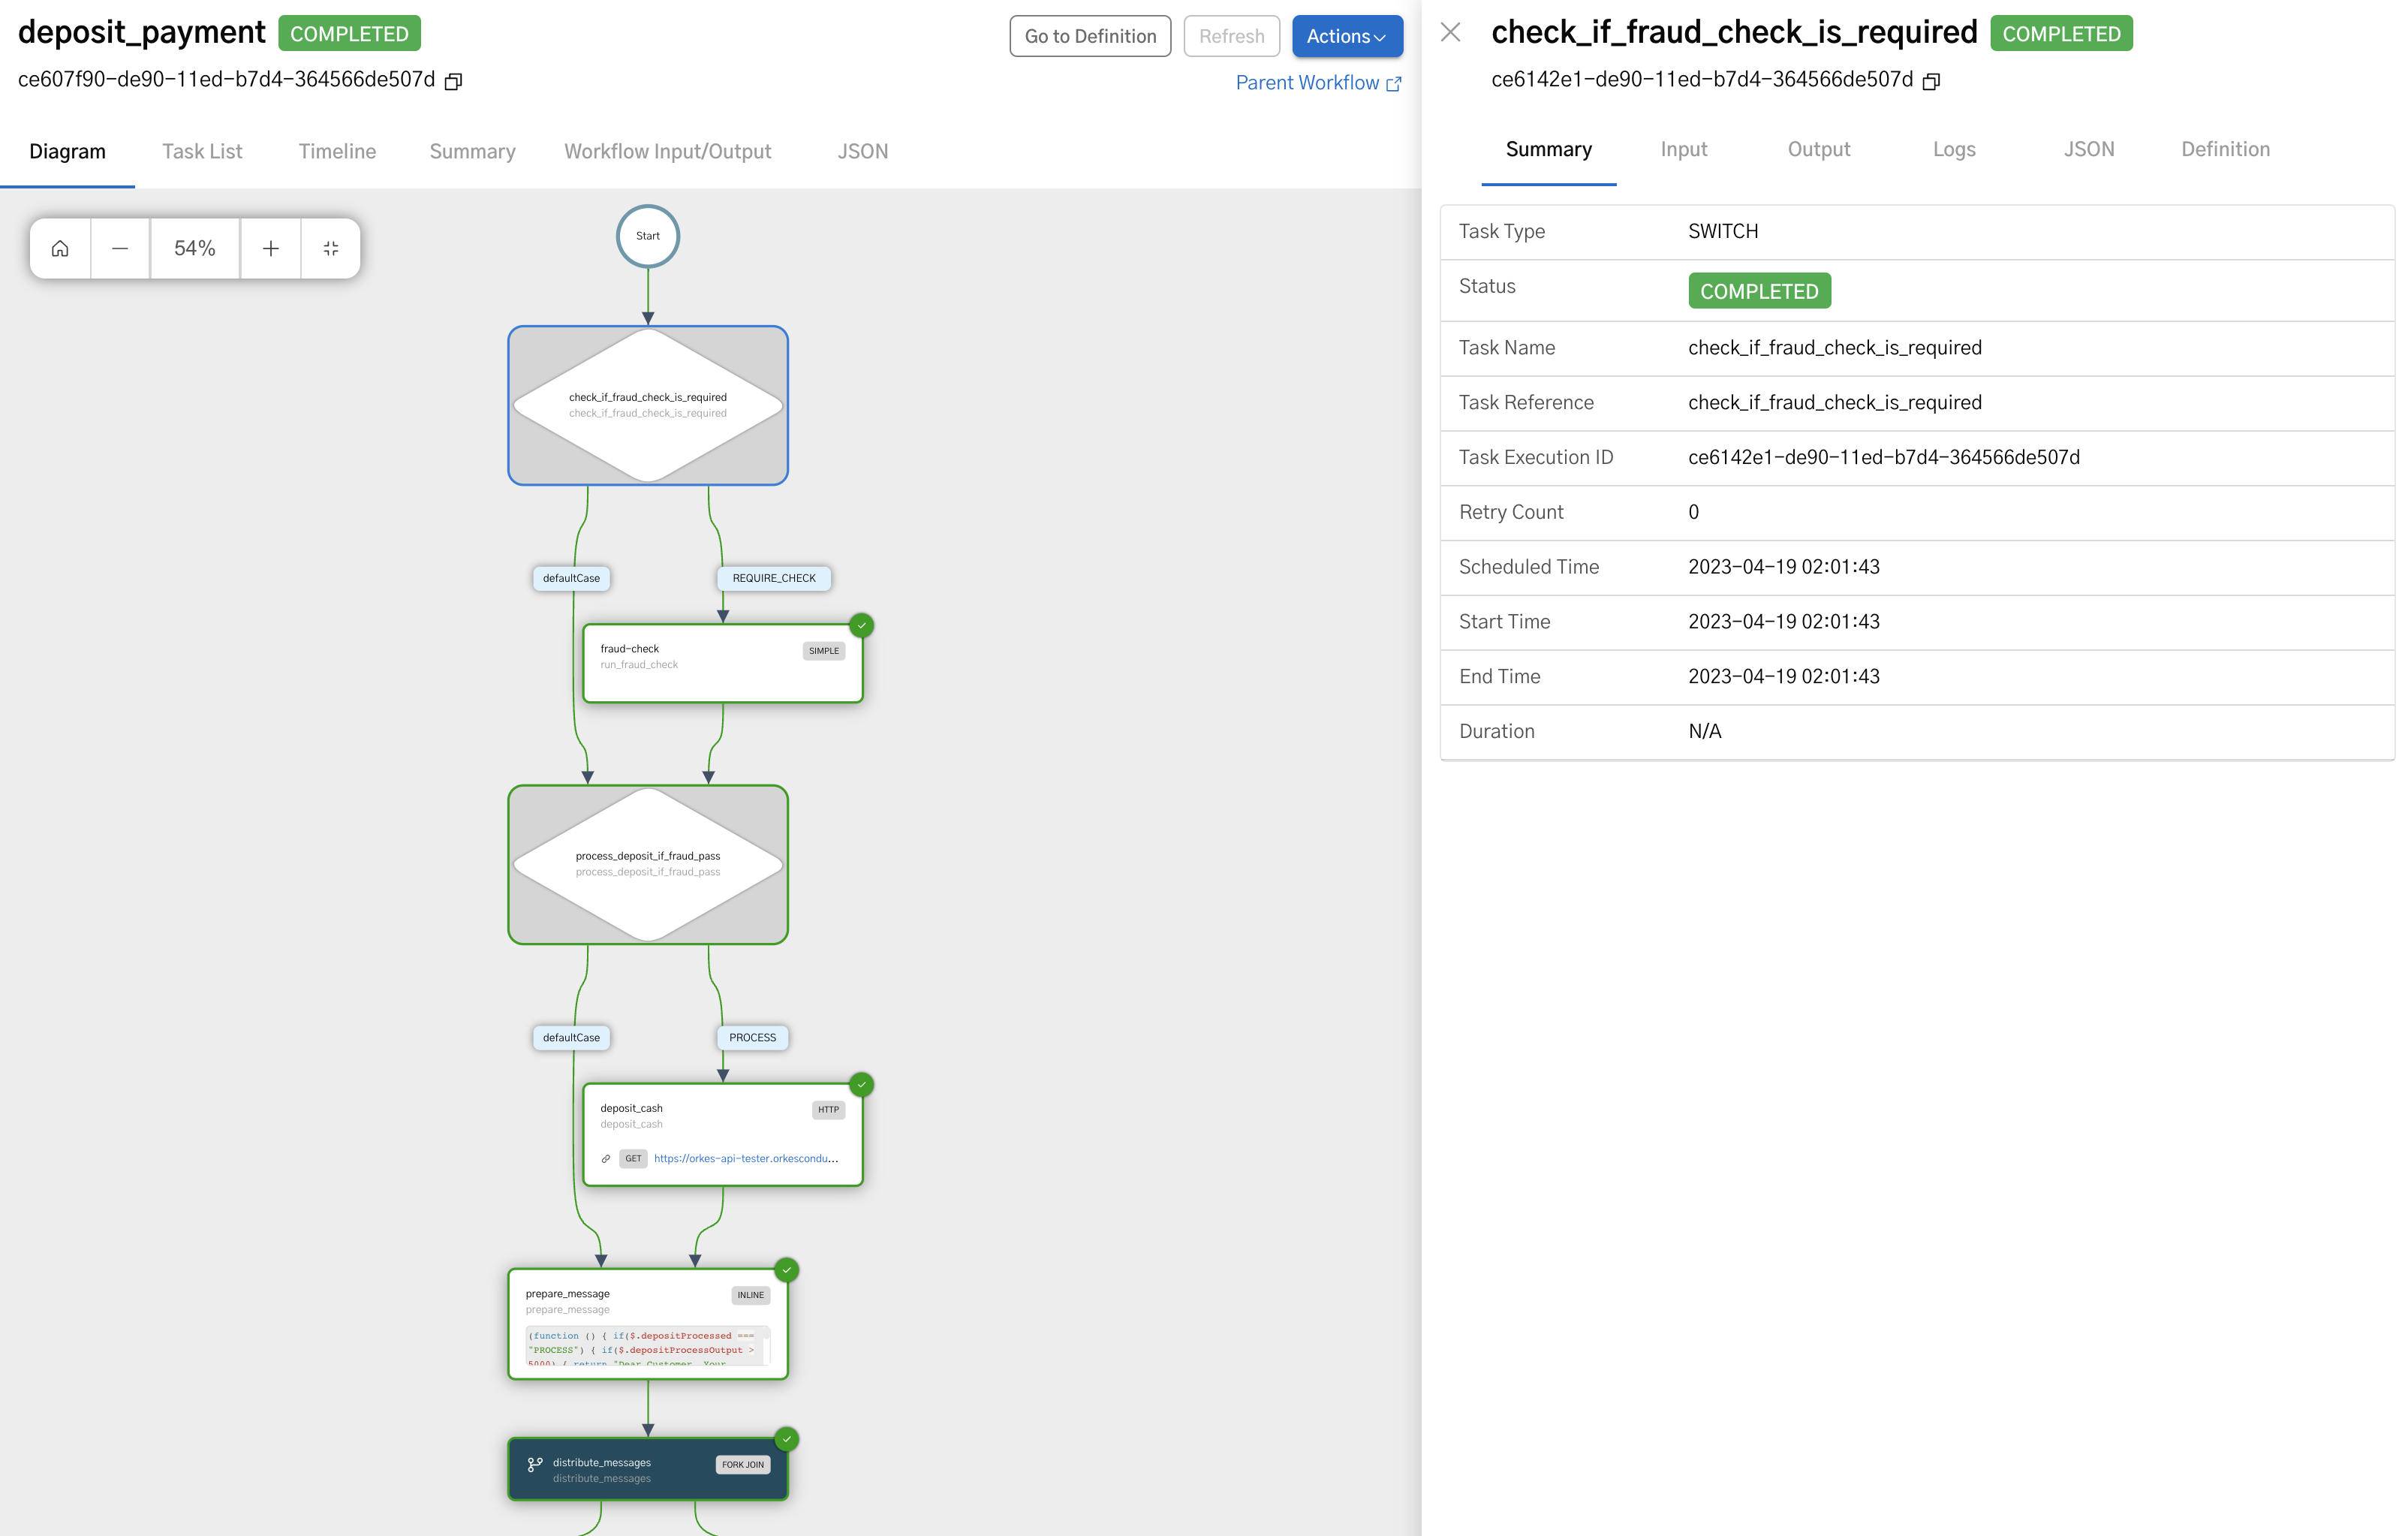Open the Actions dropdown

point(1347,36)
